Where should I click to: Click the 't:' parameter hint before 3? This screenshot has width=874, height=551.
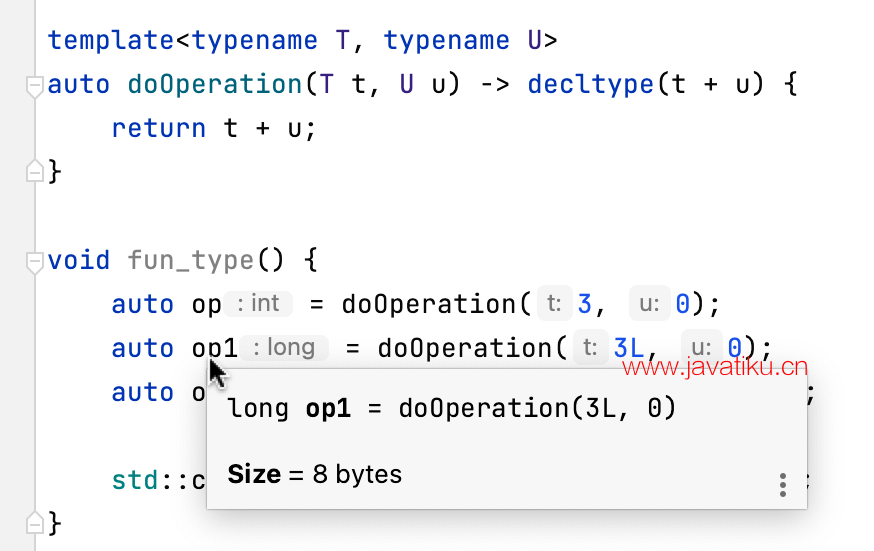[x=554, y=304]
